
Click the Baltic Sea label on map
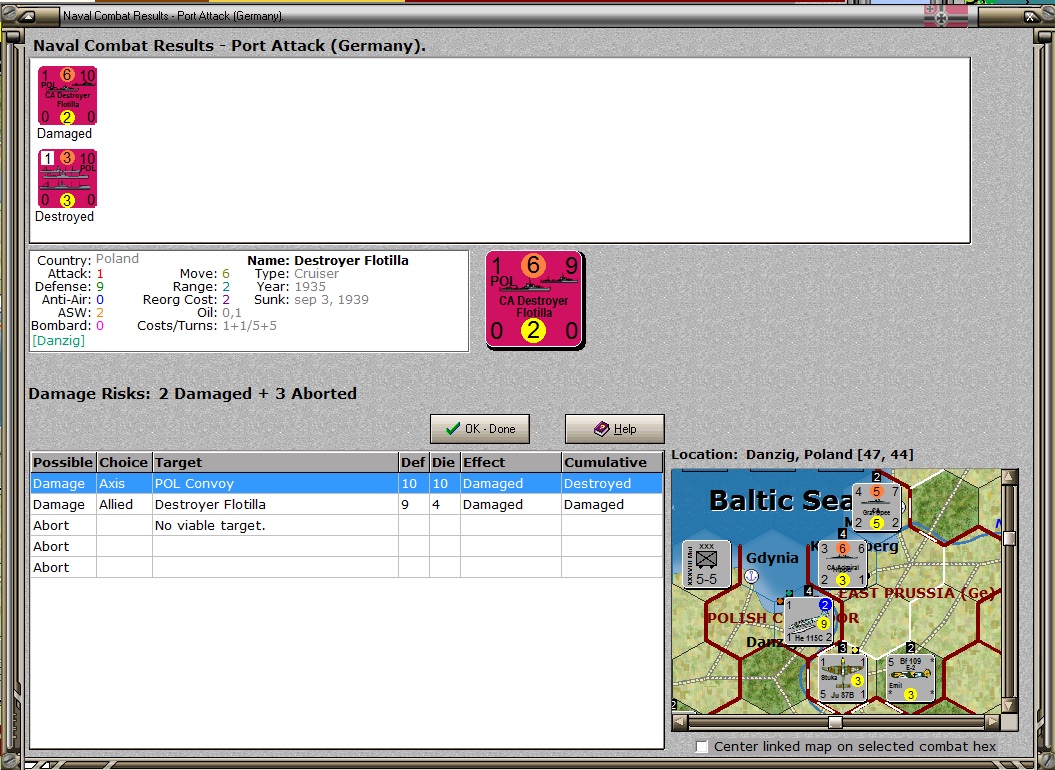tap(780, 500)
